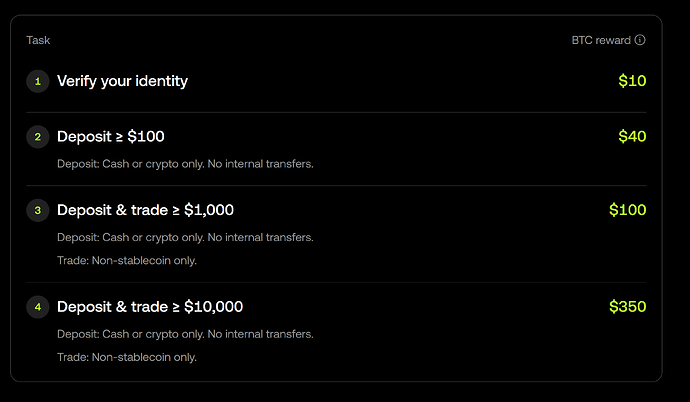Click the $350 reward amount
Viewport: 690px width, 402px height.
pos(628,307)
